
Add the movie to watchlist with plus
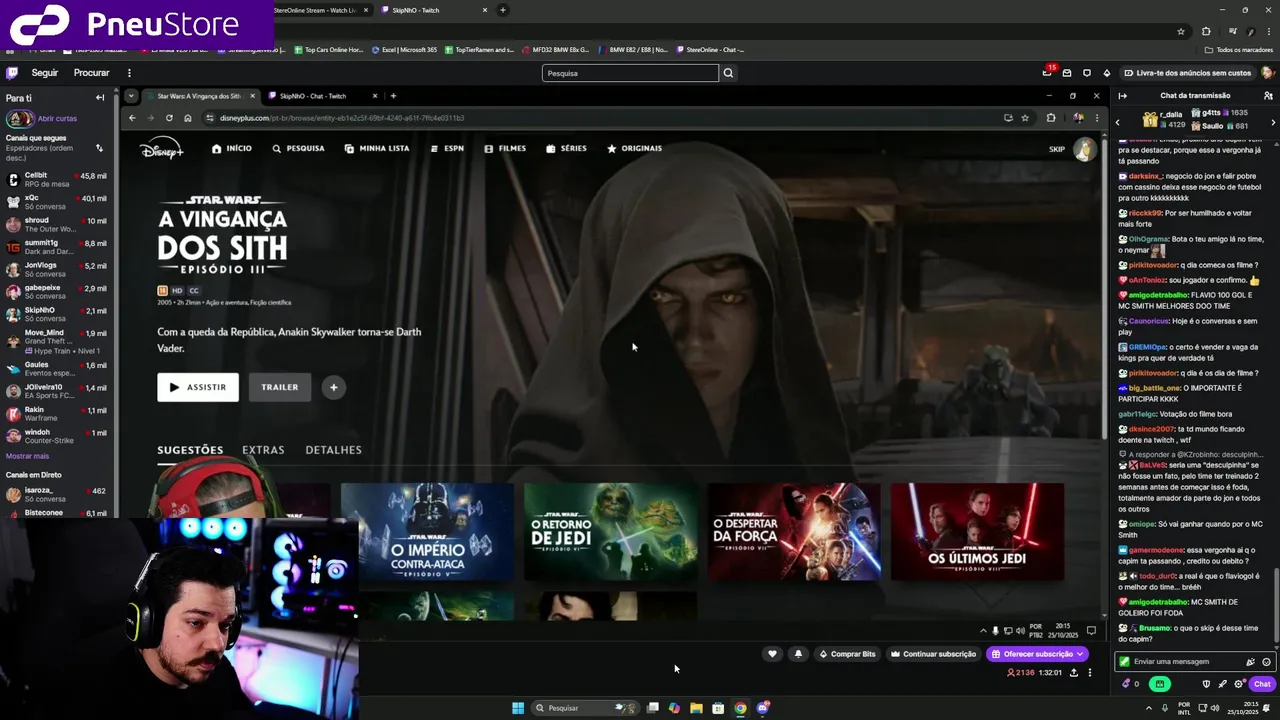pyautogui.click(x=334, y=387)
